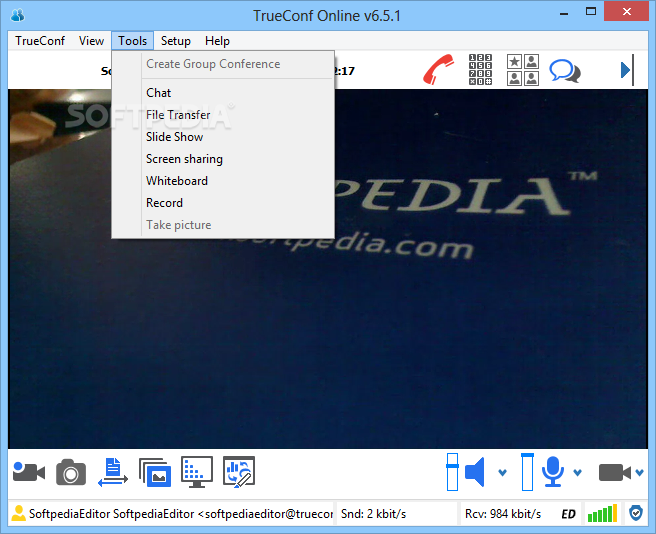This screenshot has height=534, width=656.
Task: Hang up the call with red phone icon
Action: (438, 69)
